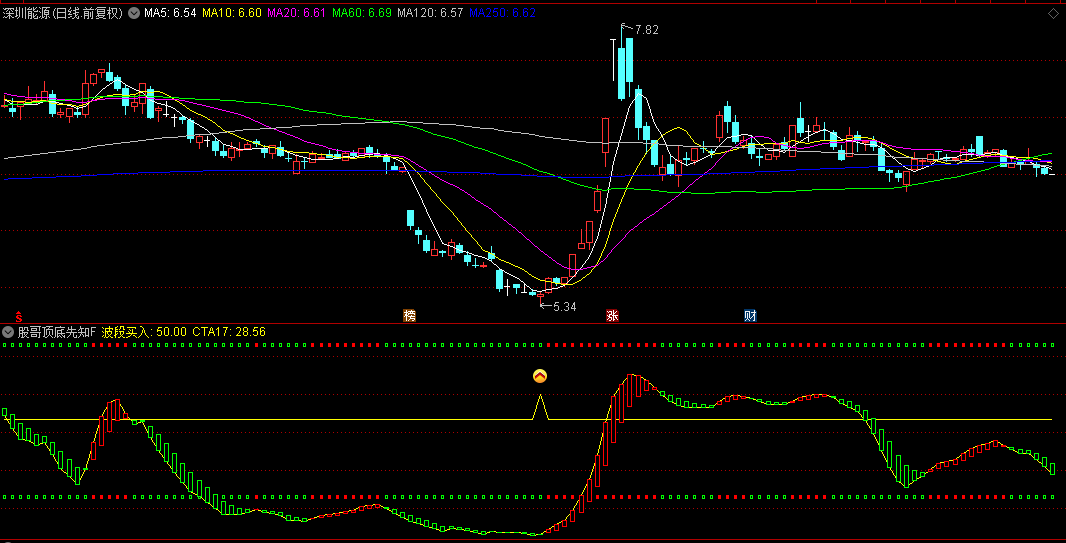
Task: Click the orange buy-signal arrow icon
Action: point(540,377)
